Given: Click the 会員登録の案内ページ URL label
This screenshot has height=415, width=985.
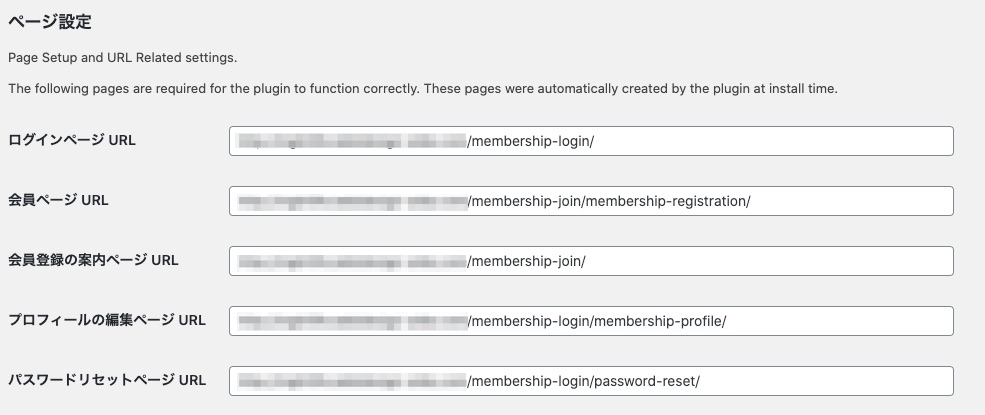Looking at the screenshot, I should [93, 260].
